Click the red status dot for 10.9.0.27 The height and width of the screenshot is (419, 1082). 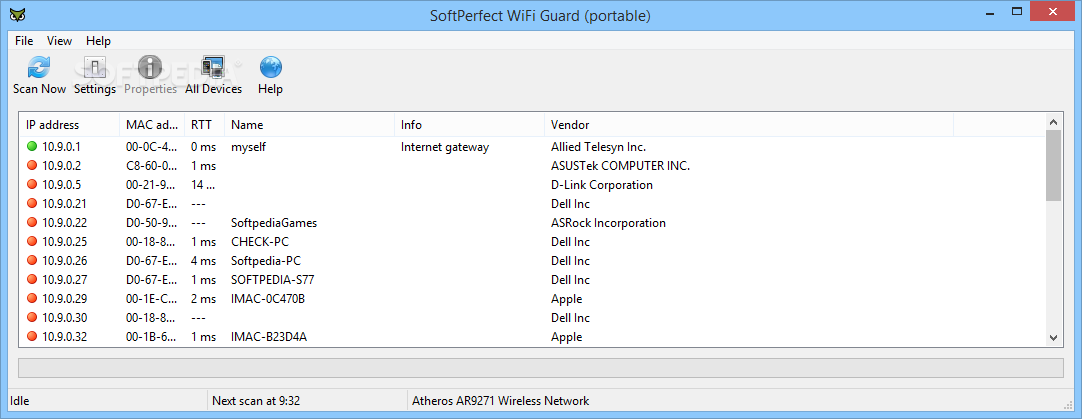click(32, 280)
